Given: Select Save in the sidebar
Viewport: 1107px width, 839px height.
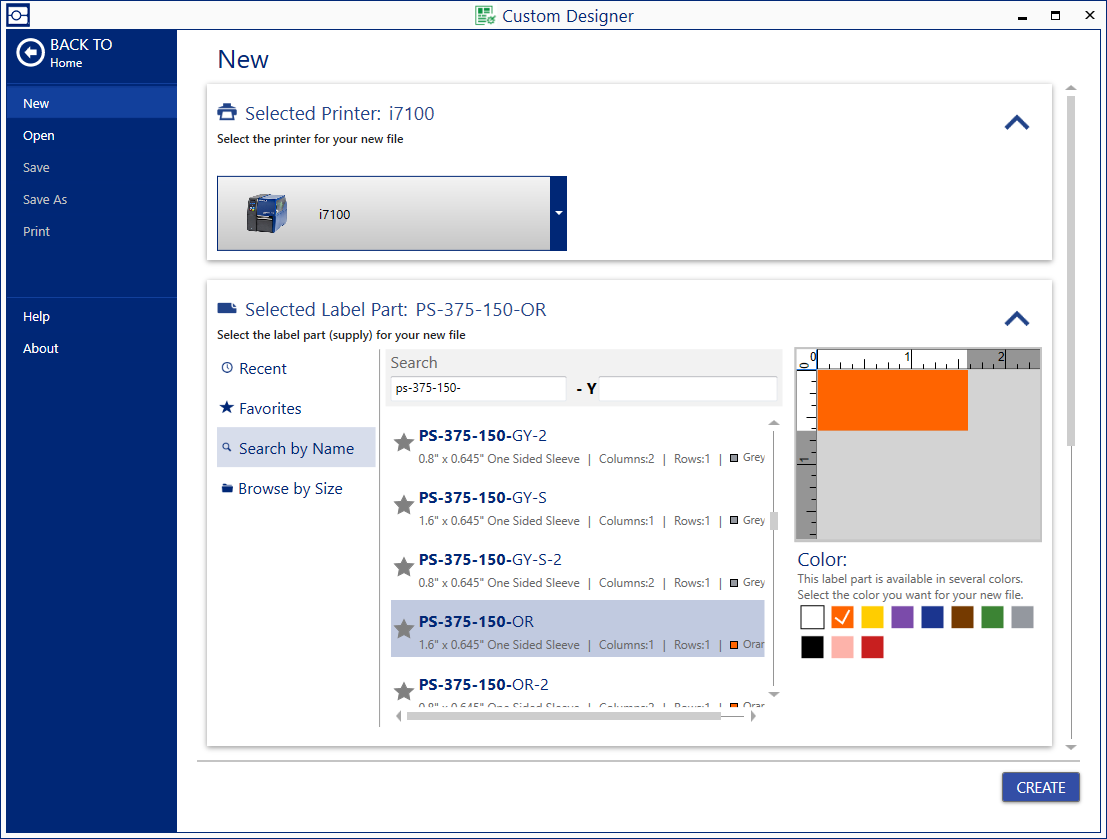Looking at the screenshot, I should [91, 167].
